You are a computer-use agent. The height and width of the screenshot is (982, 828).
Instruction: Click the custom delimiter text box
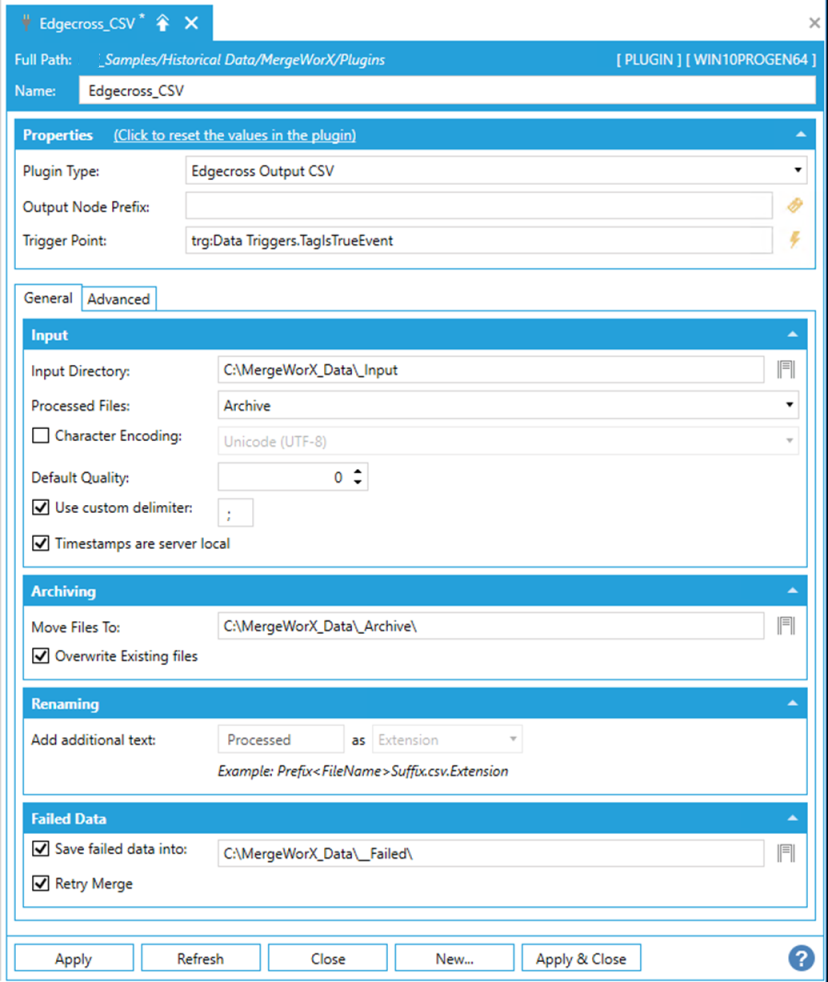click(x=235, y=513)
